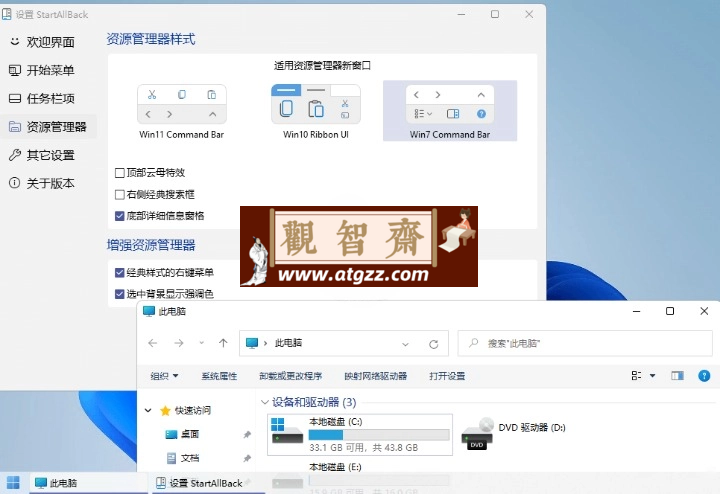Open the 组织 dropdown menu
720x494 pixels.
click(x=164, y=376)
